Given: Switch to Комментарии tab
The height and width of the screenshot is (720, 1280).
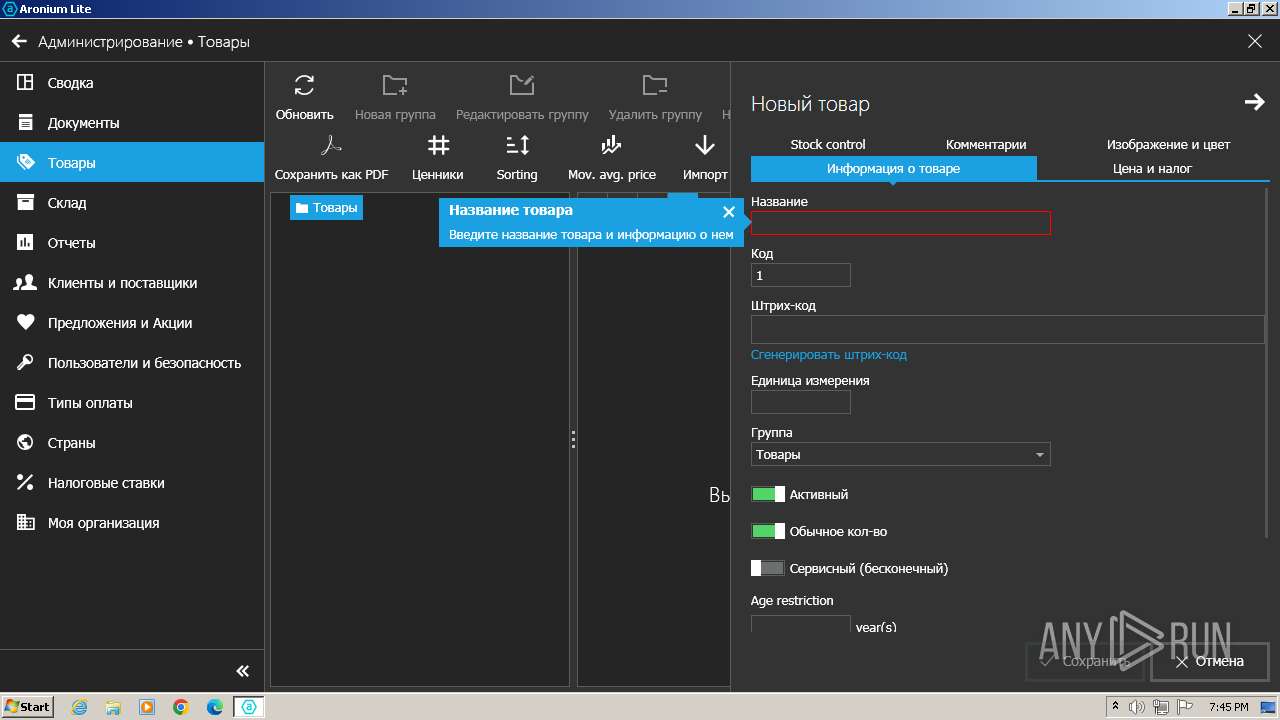Looking at the screenshot, I should [986, 144].
